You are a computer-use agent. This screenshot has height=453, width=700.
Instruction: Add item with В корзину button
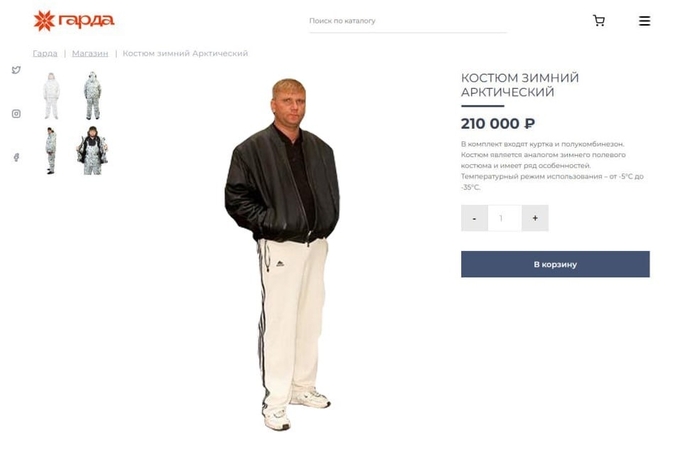click(x=555, y=264)
